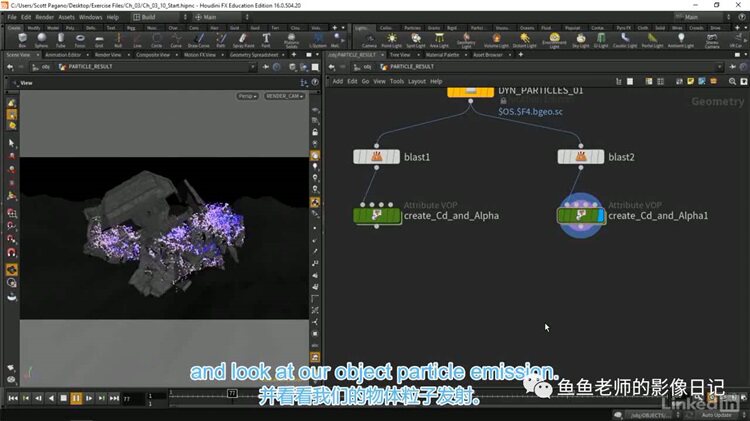The height and width of the screenshot is (421, 750).
Task: Click the network editor search magnifier icon
Action: [x=732, y=82]
